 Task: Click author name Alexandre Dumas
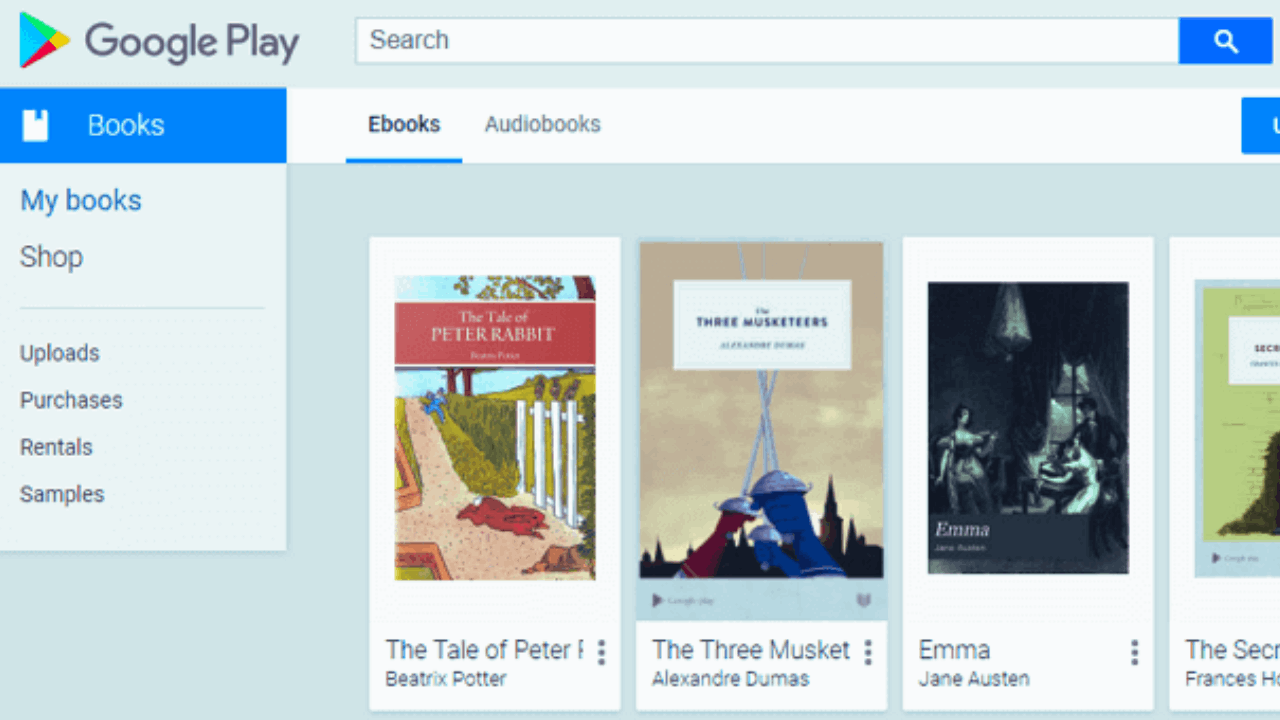tap(730, 679)
